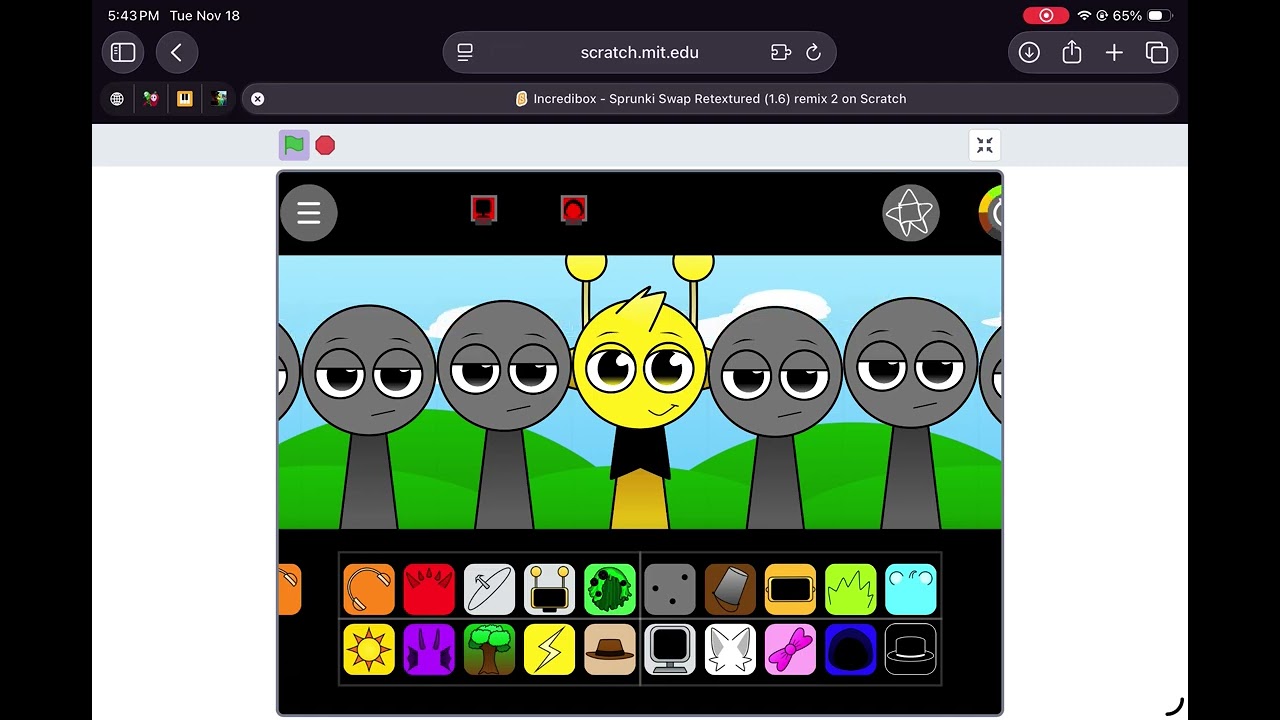Image resolution: width=1280 pixels, height=720 pixels.
Task: Click the scratch.mit.edu address bar
Action: pos(640,52)
